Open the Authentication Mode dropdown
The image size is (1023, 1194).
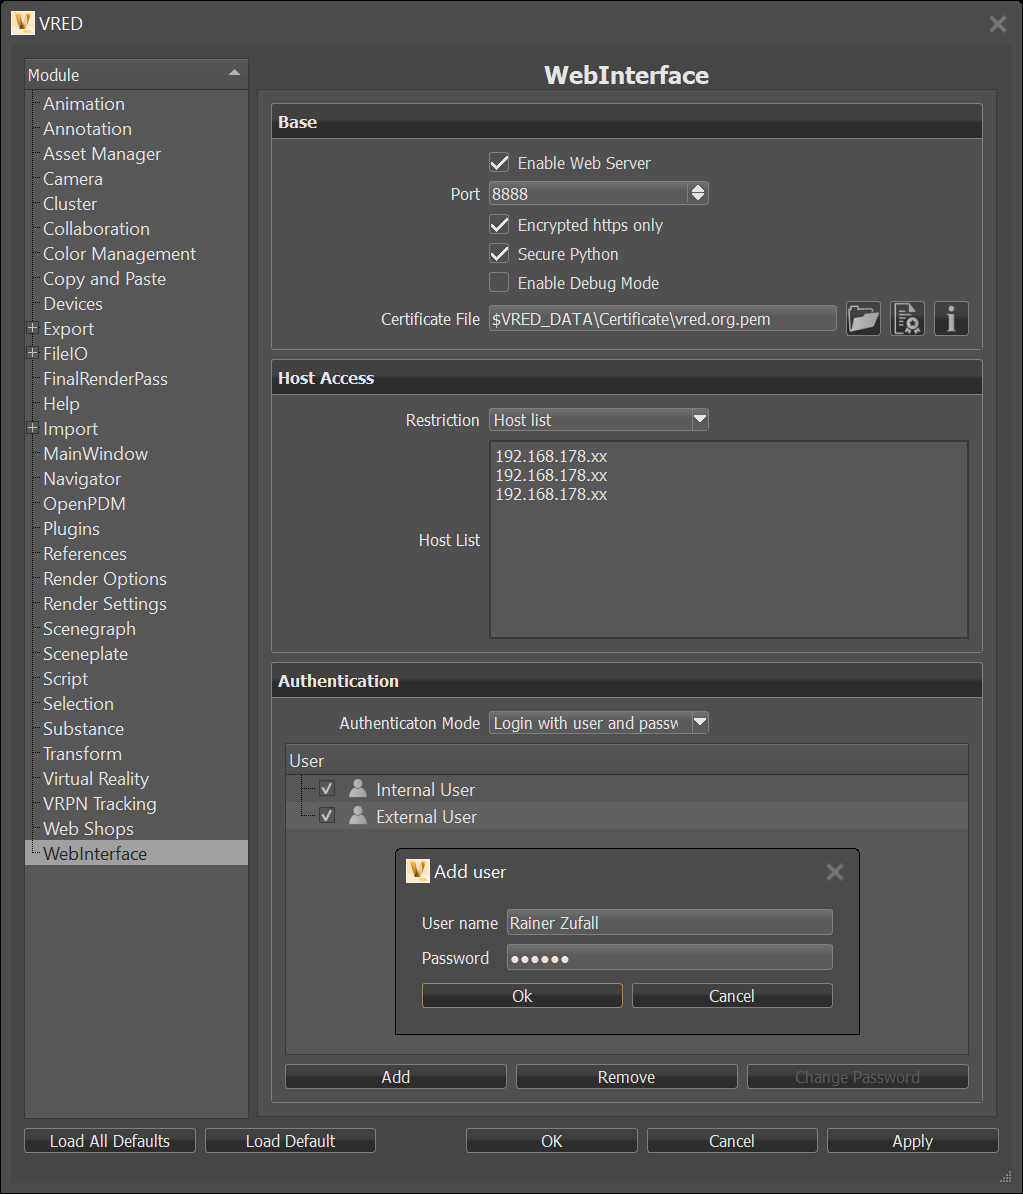[699, 722]
